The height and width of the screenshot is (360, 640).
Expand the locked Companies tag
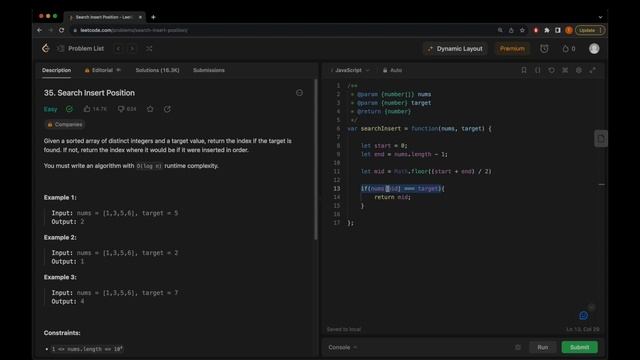[x=64, y=124]
